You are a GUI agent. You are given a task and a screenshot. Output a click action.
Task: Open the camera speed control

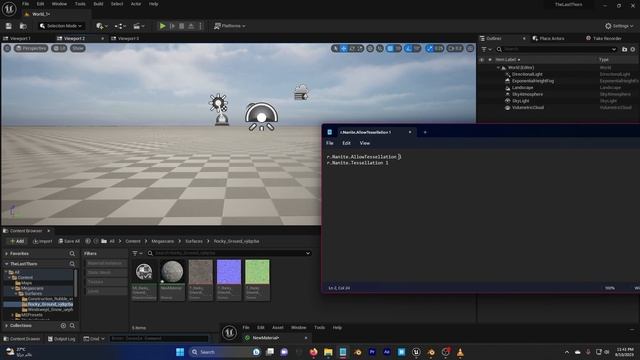pyautogui.click(x=455, y=49)
